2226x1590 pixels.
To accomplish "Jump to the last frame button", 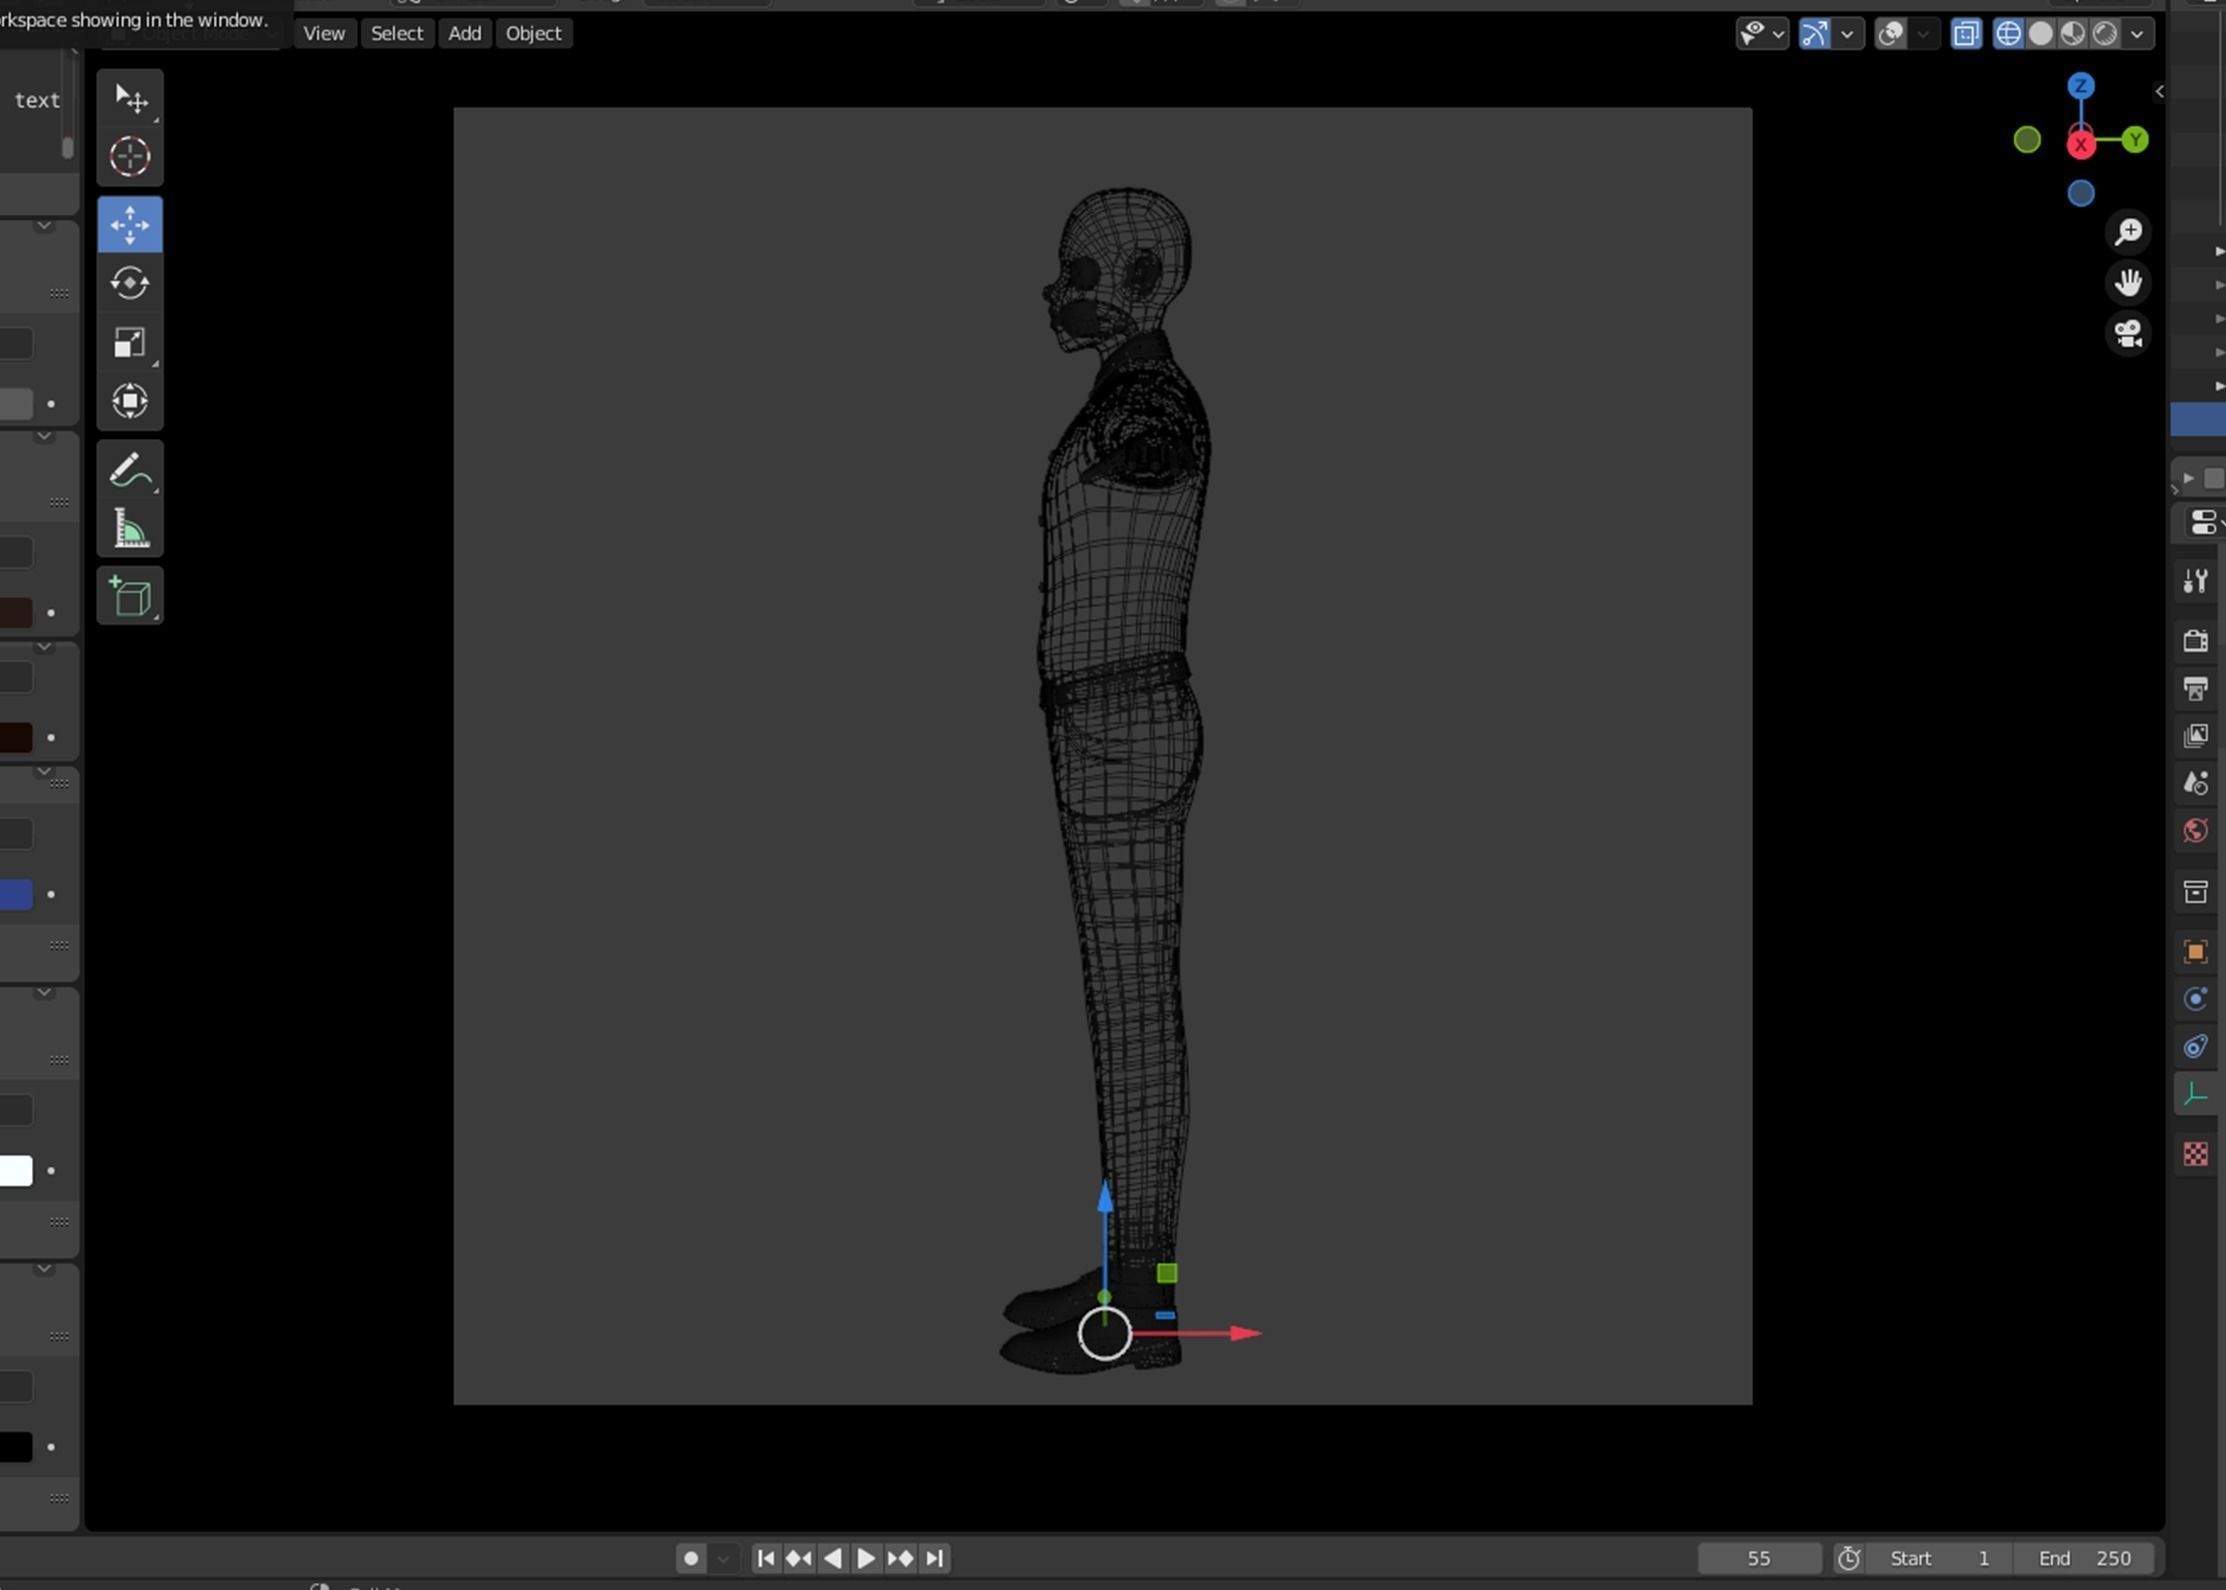I will 934,1558.
